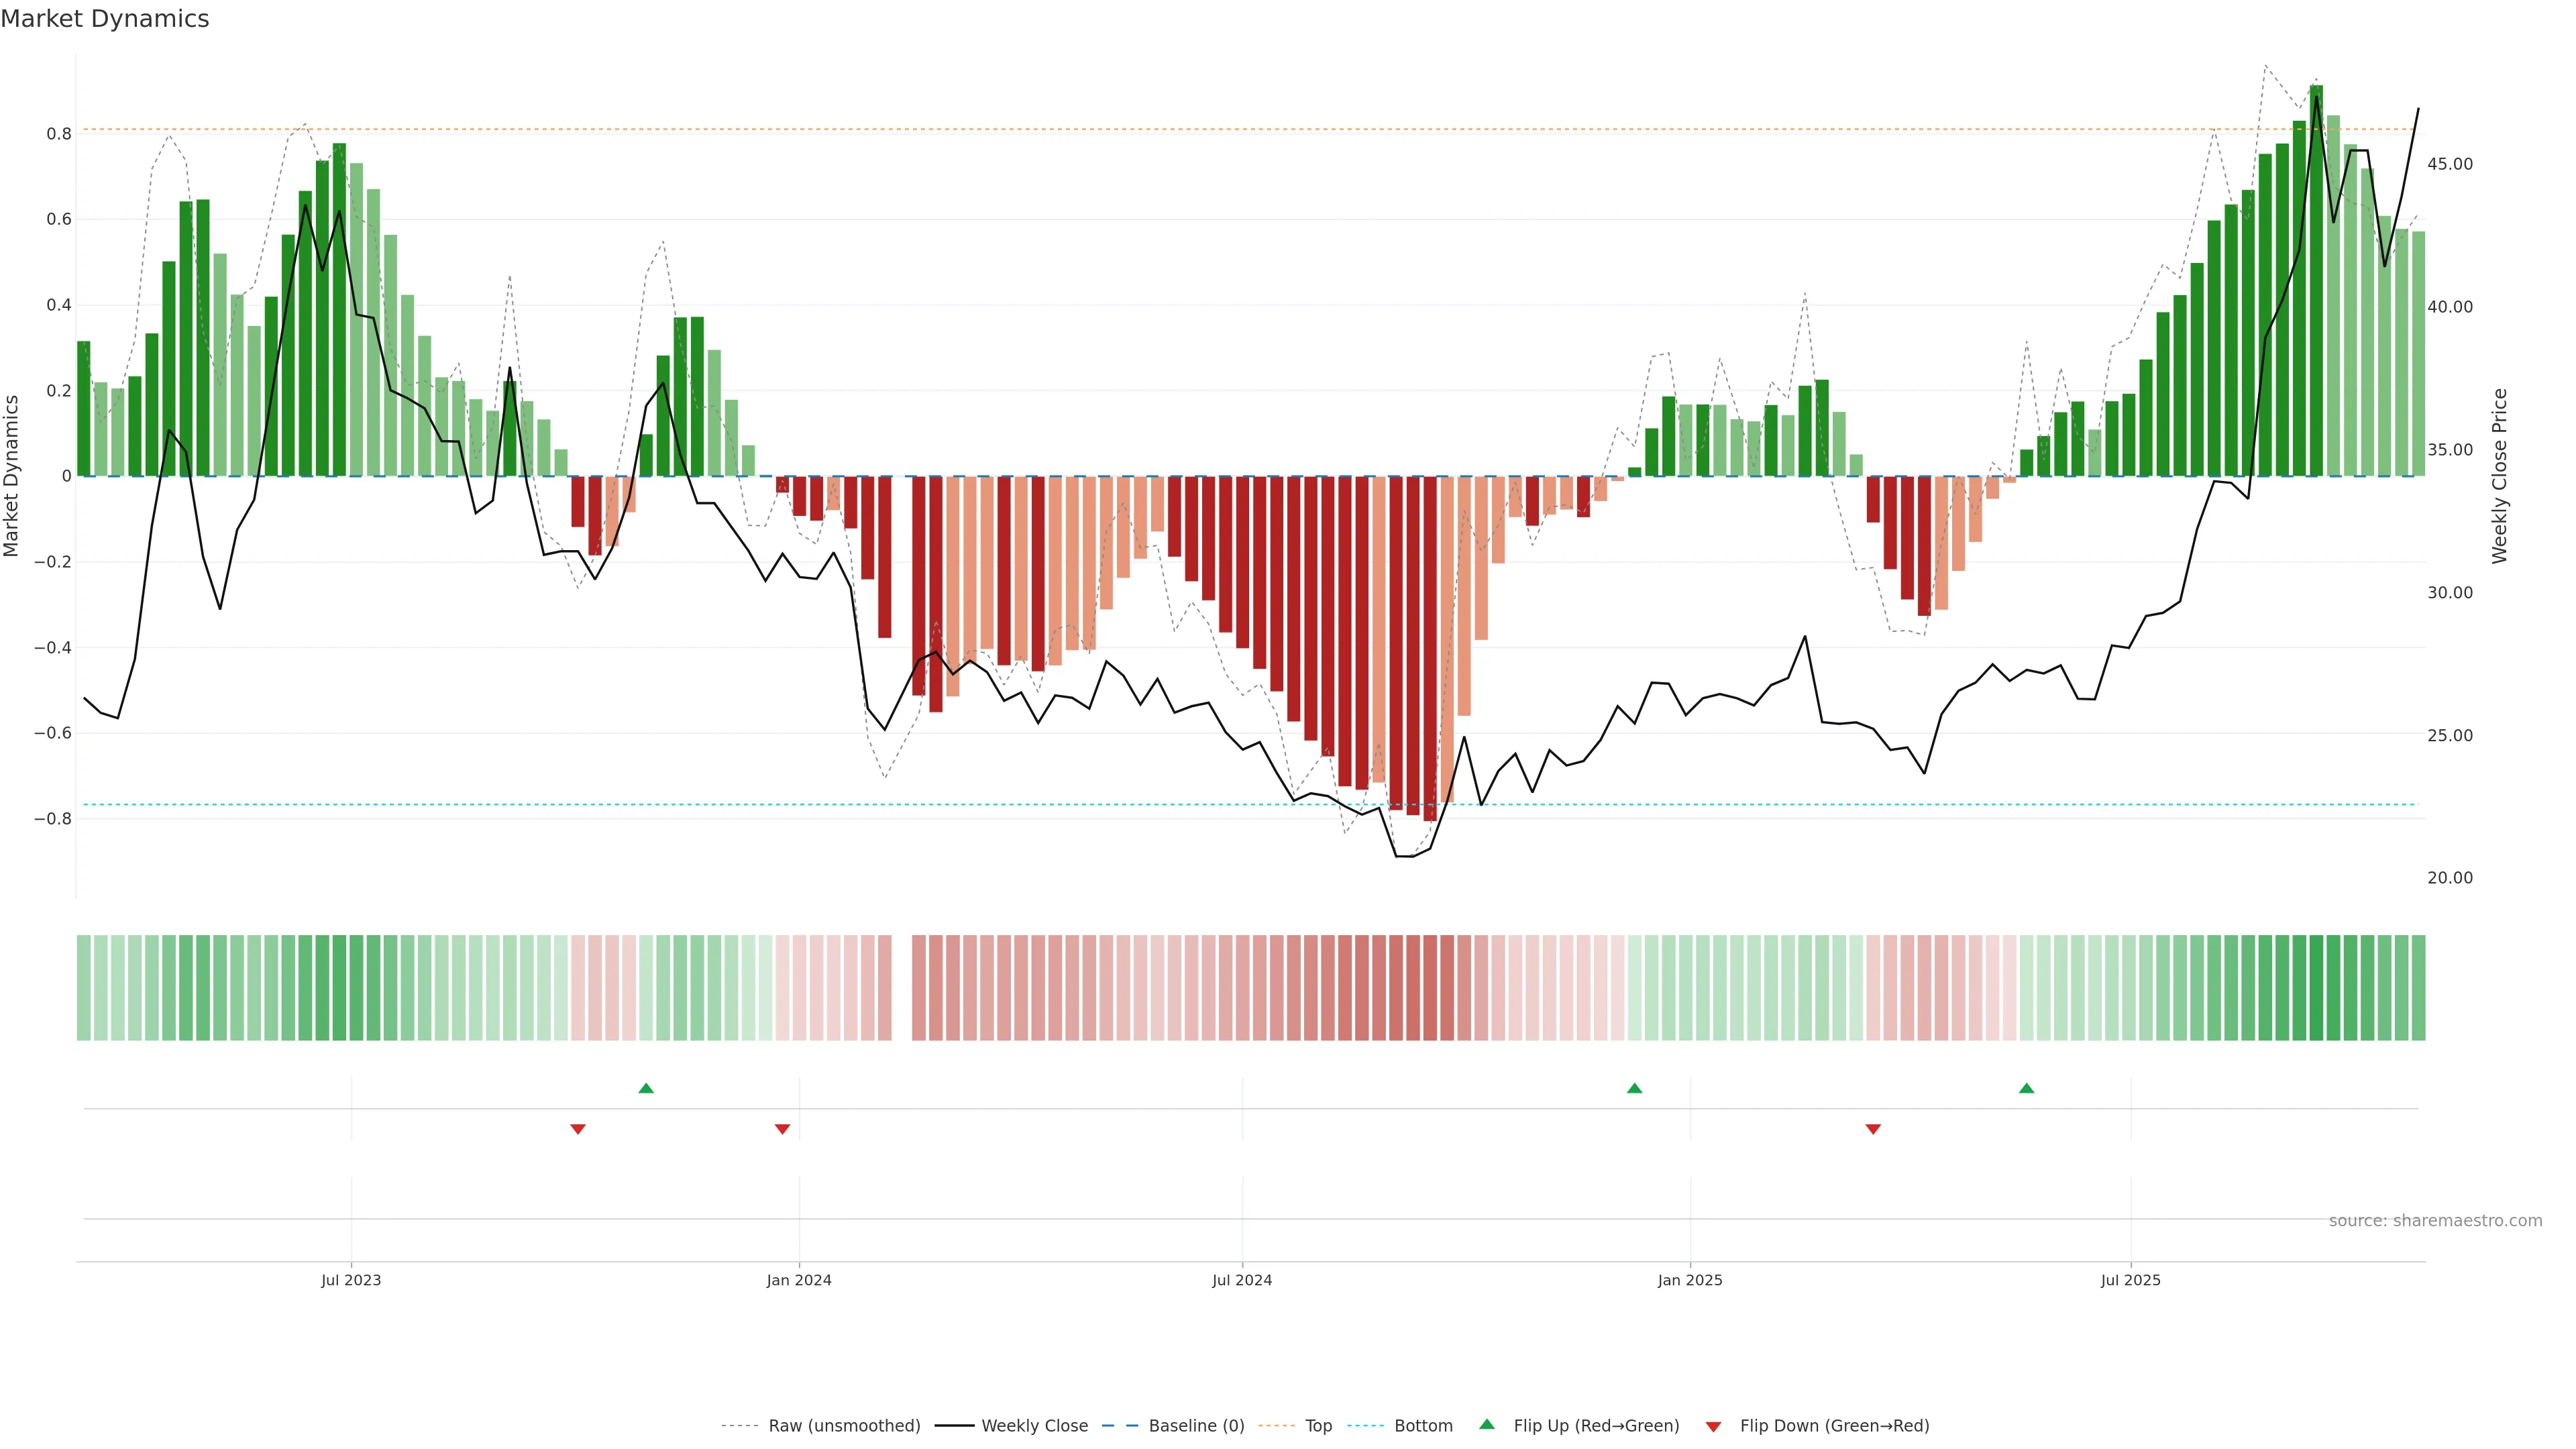This screenshot has height=1449, width=2576.
Task: Toggle the Weekly Close legend series
Action: pos(1034,1426)
